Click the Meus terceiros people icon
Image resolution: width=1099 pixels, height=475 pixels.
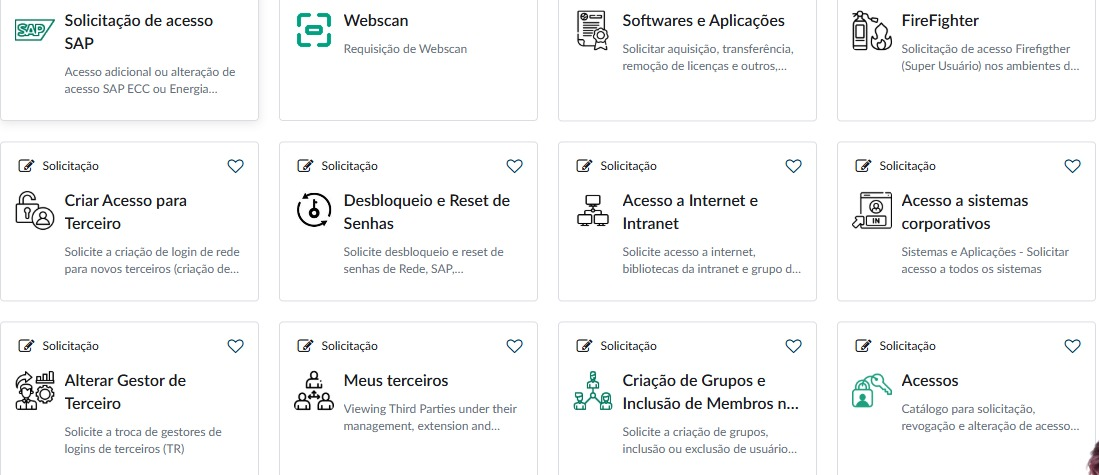313,390
